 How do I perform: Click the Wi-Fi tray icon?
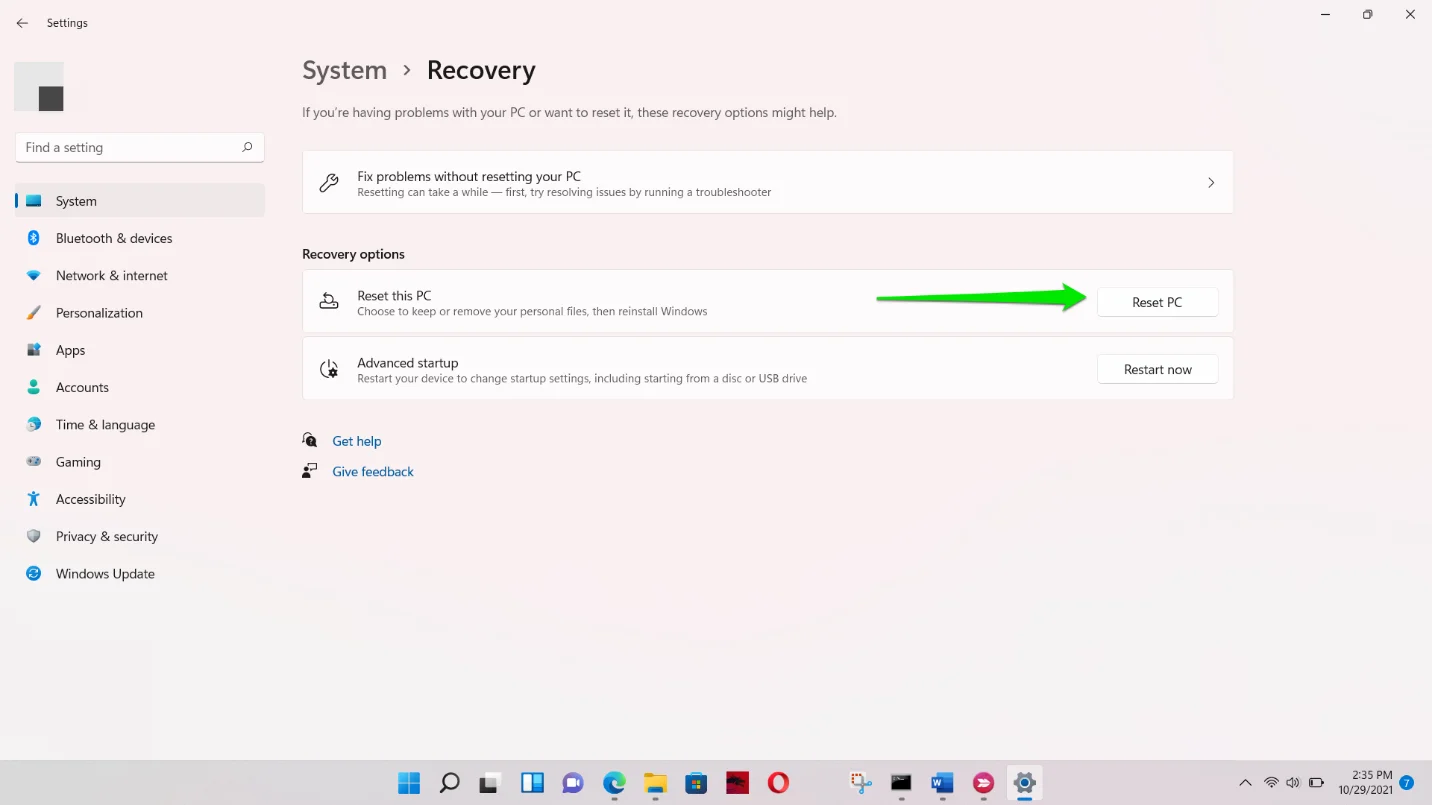pyautogui.click(x=1271, y=783)
